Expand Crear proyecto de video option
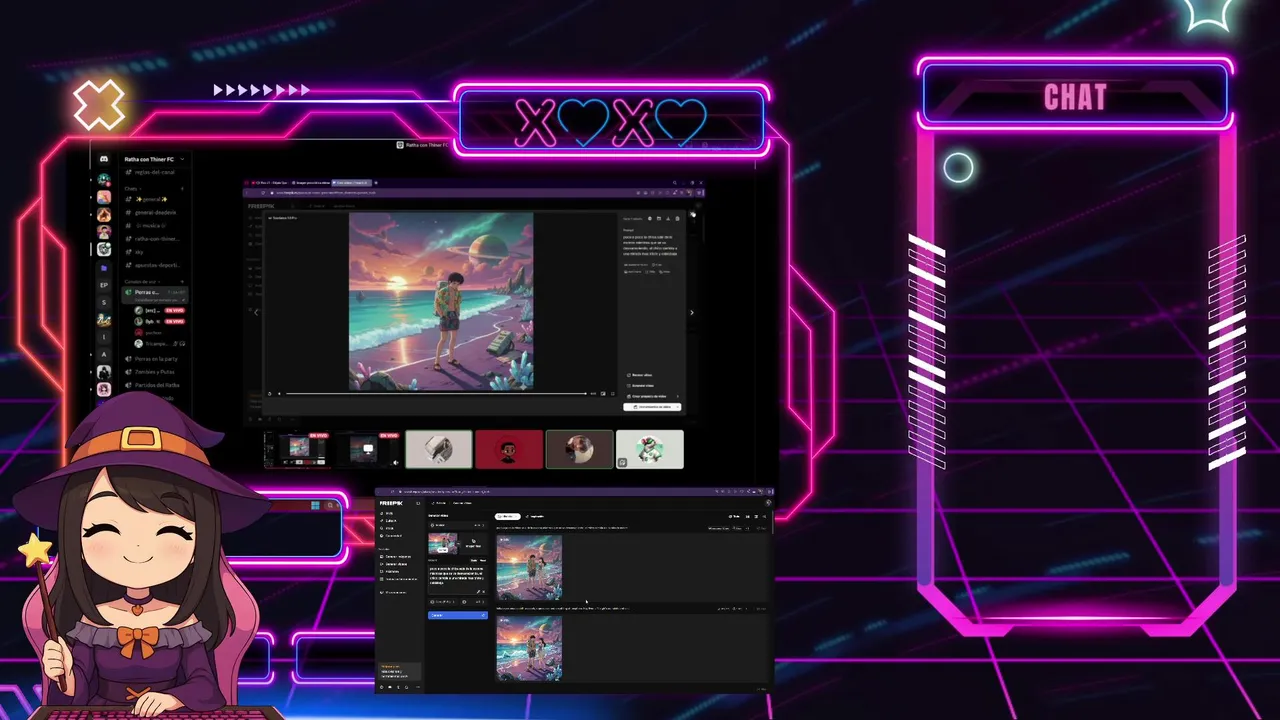 652,396
